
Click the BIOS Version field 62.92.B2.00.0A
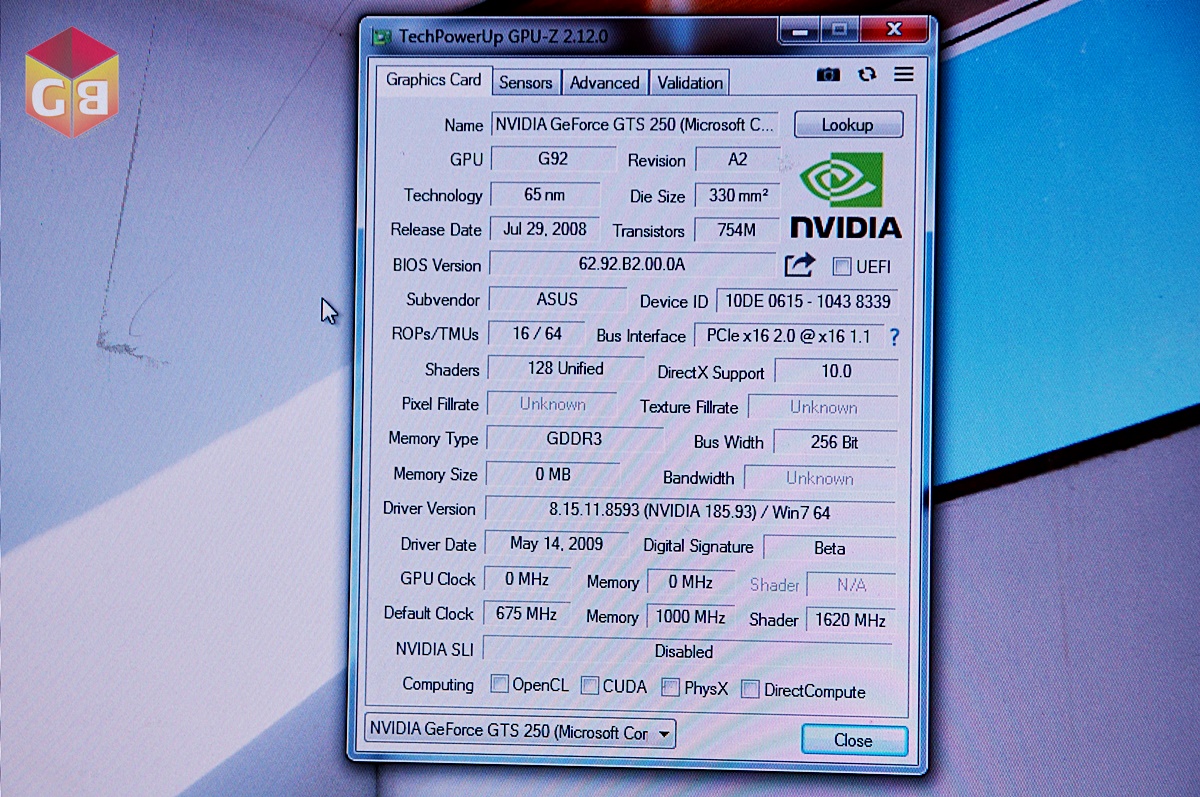[x=632, y=265]
